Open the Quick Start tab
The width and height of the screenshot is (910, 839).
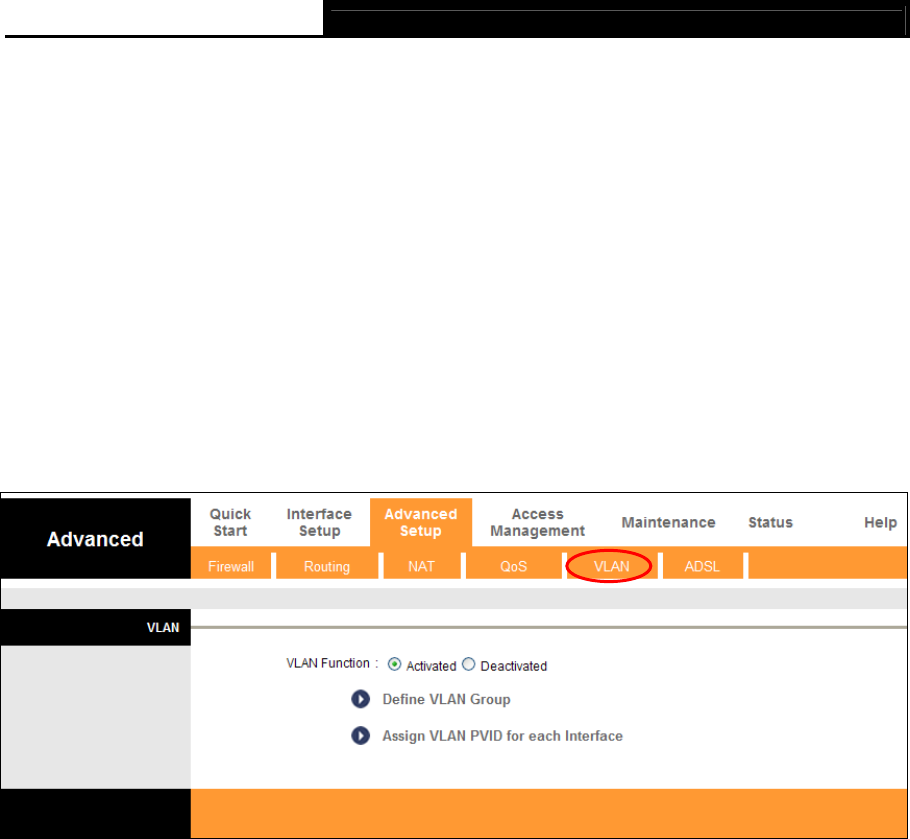(230, 522)
